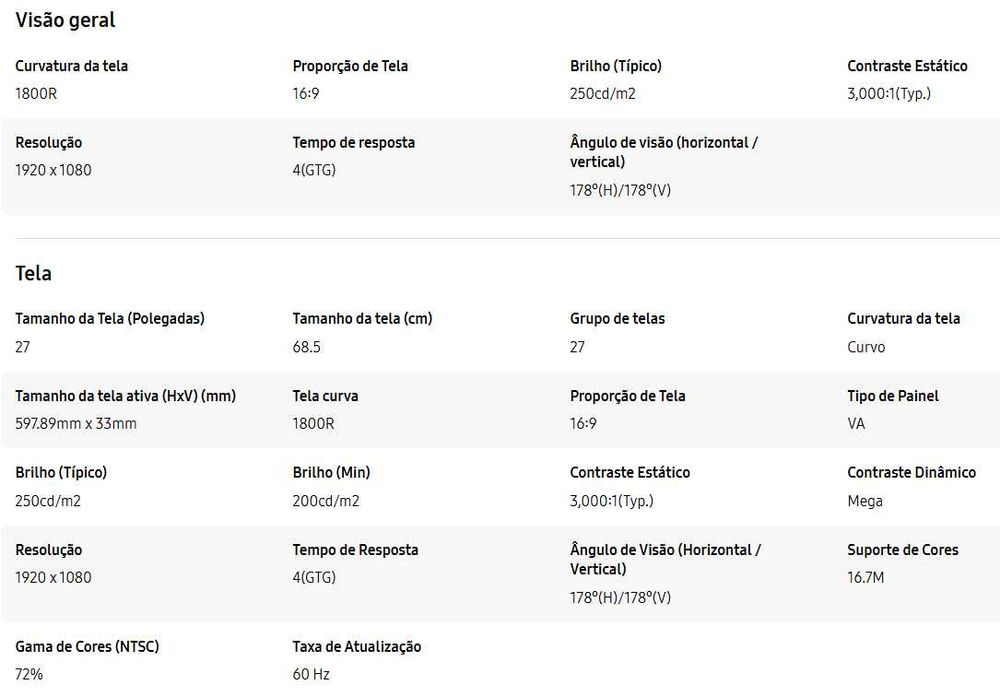Click the Tela curva label
Image resolution: width=1000 pixels, height=688 pixels.
click(x=325, y=396)
